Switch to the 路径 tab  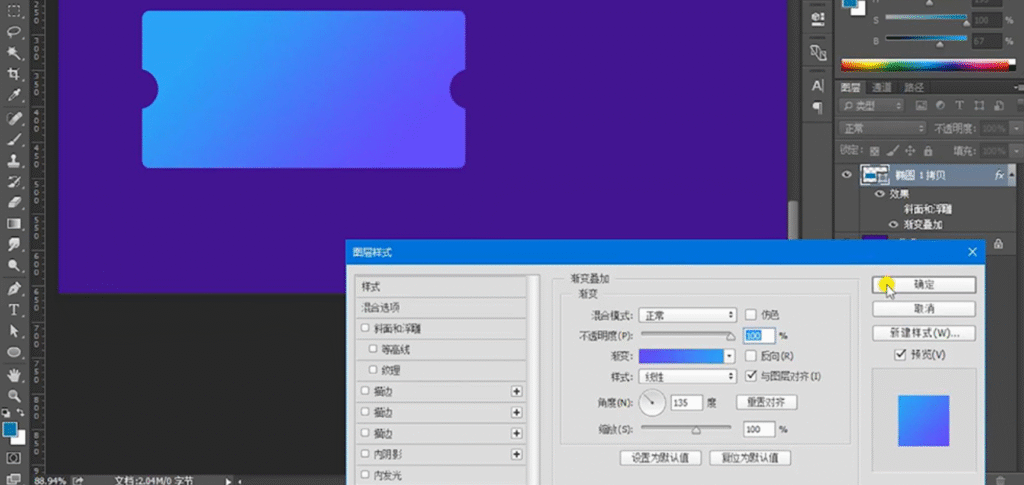914,87
